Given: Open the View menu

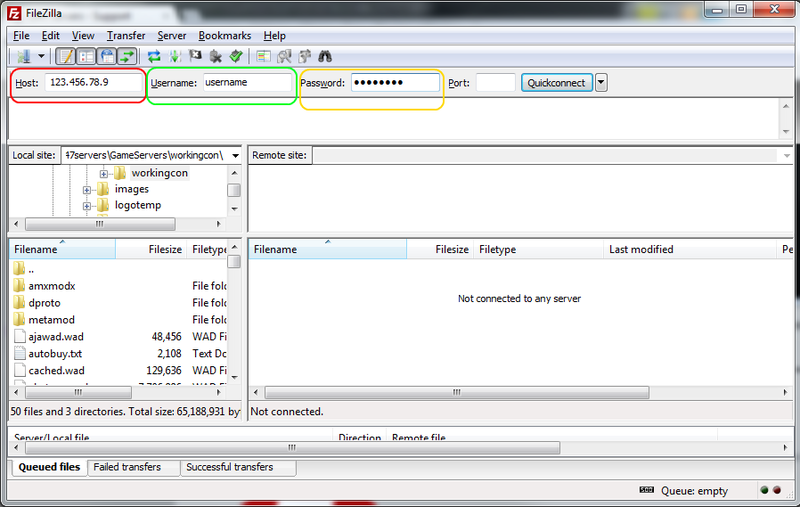Looking at the screenshot, I should tap(83, 36).
